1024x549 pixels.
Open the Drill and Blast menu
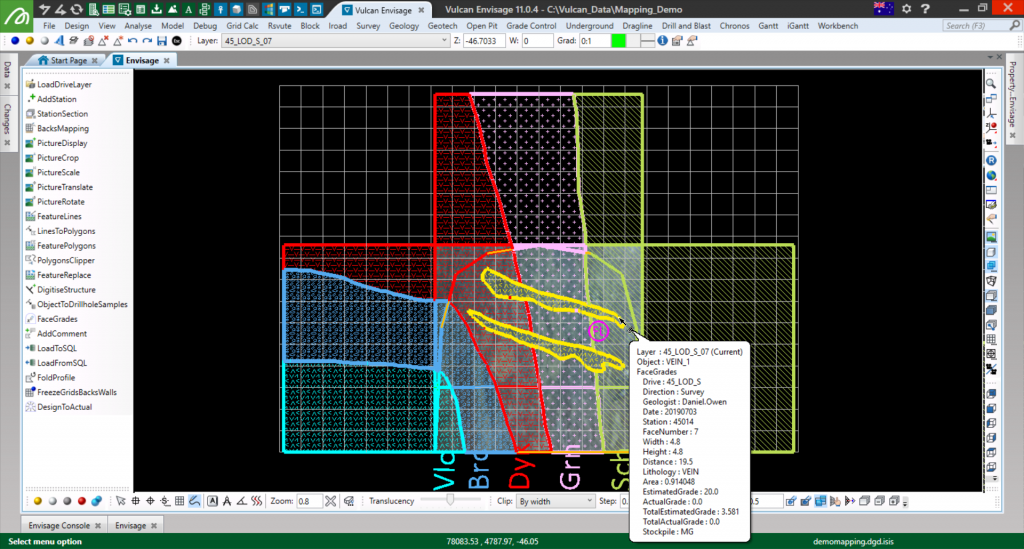pos(686,25)
